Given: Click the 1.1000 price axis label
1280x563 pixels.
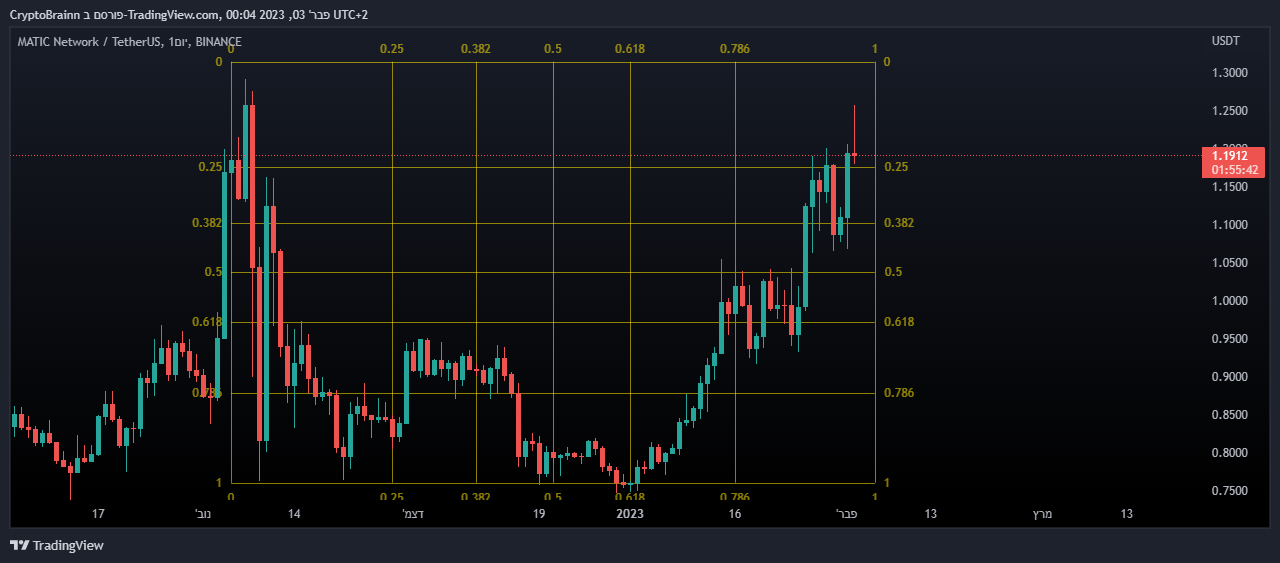Looking at the screenshot, I should [x=1229, y=225].
